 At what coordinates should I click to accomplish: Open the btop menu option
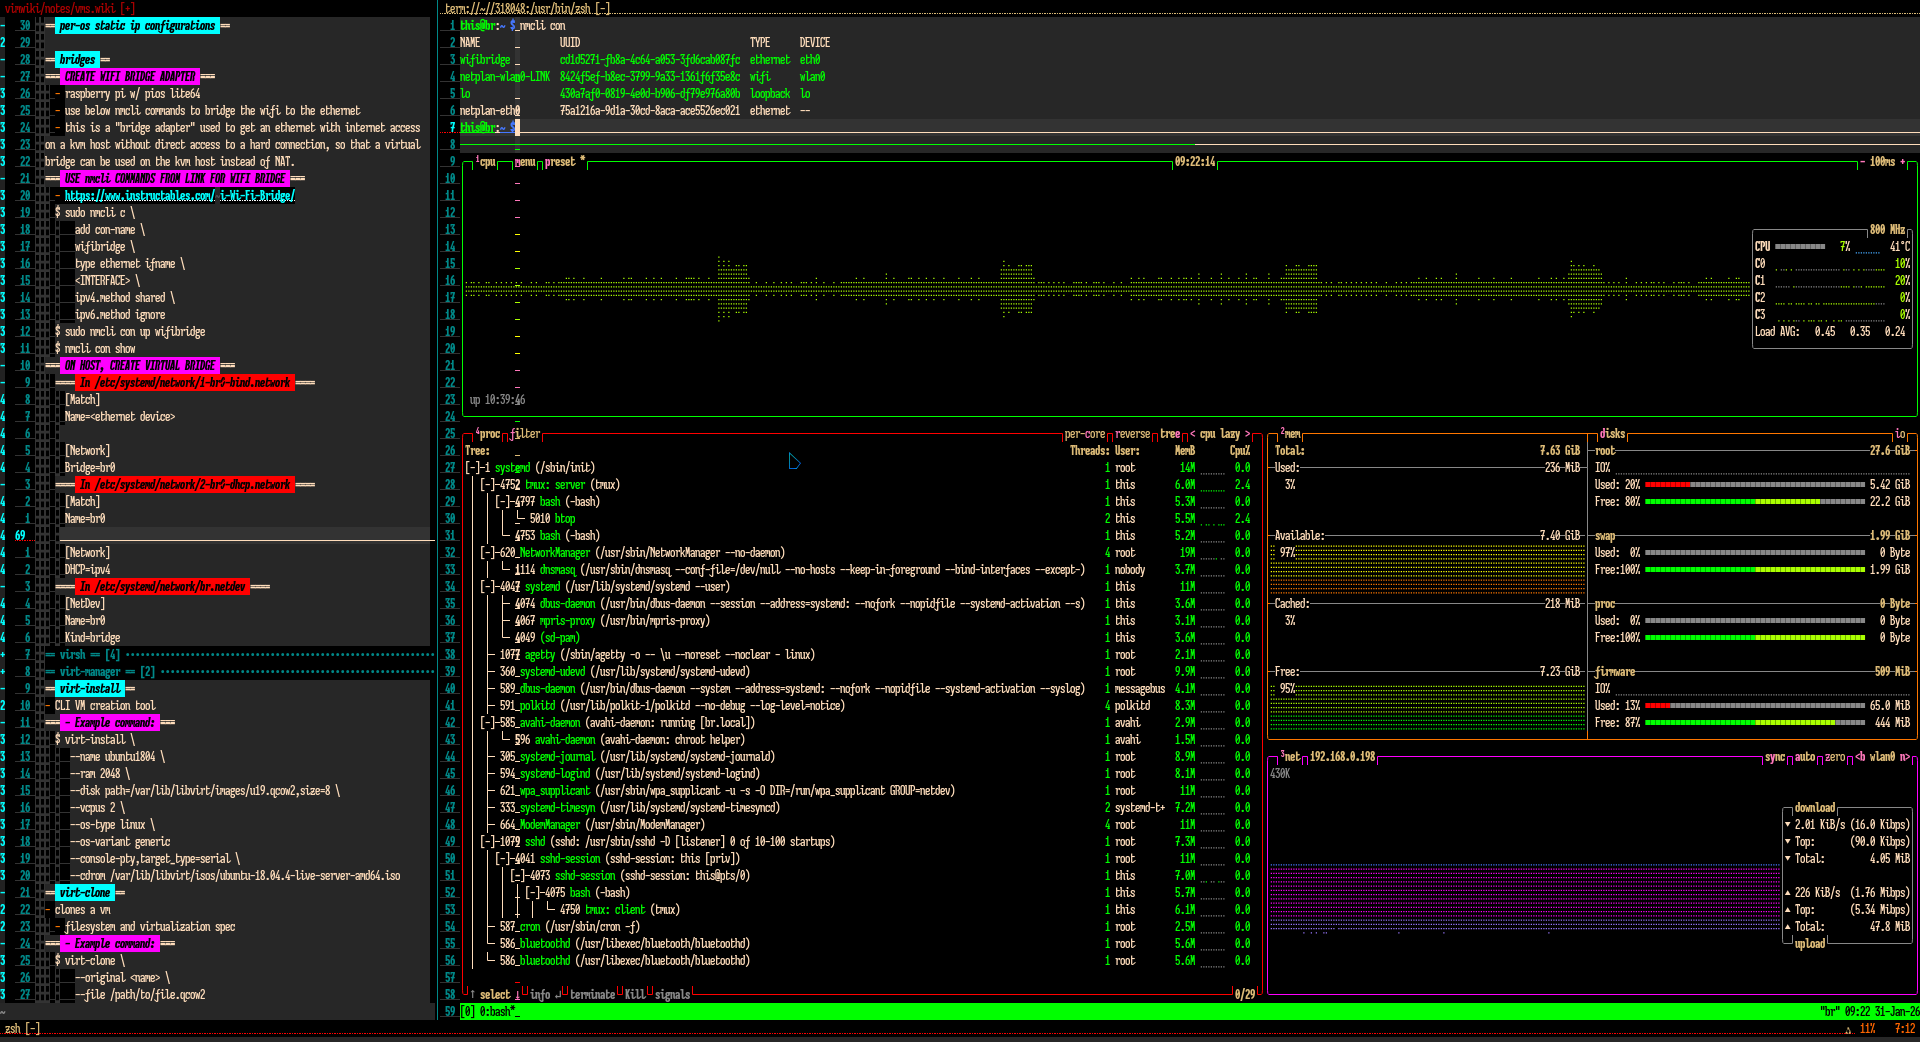(525, 162)
